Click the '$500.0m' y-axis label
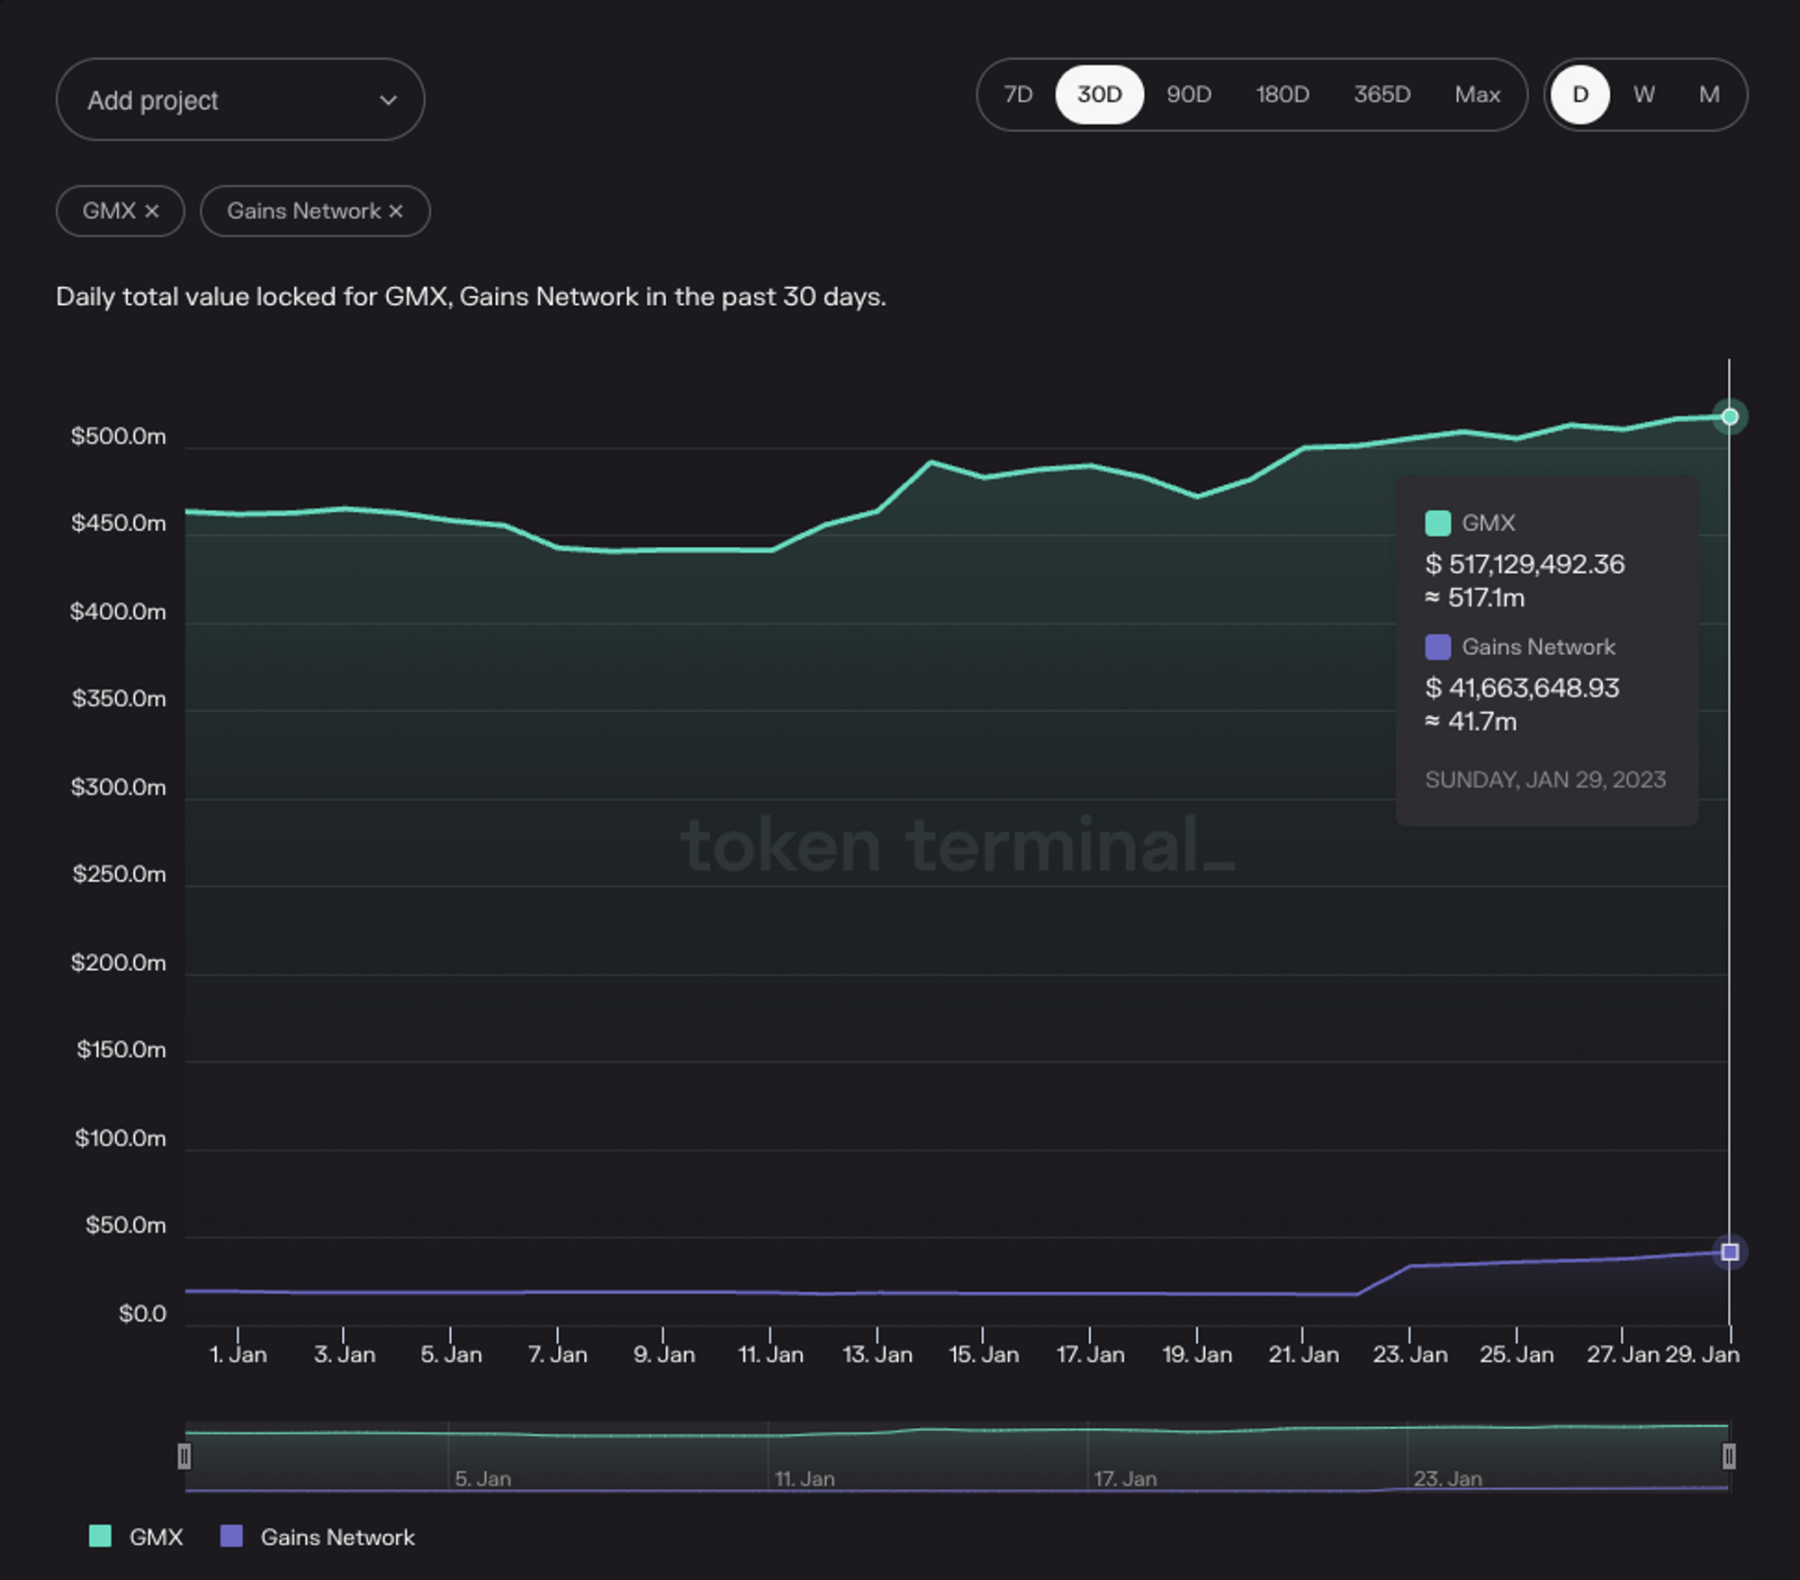This screenshot has height=1580, width=1800. coord(118,436)
